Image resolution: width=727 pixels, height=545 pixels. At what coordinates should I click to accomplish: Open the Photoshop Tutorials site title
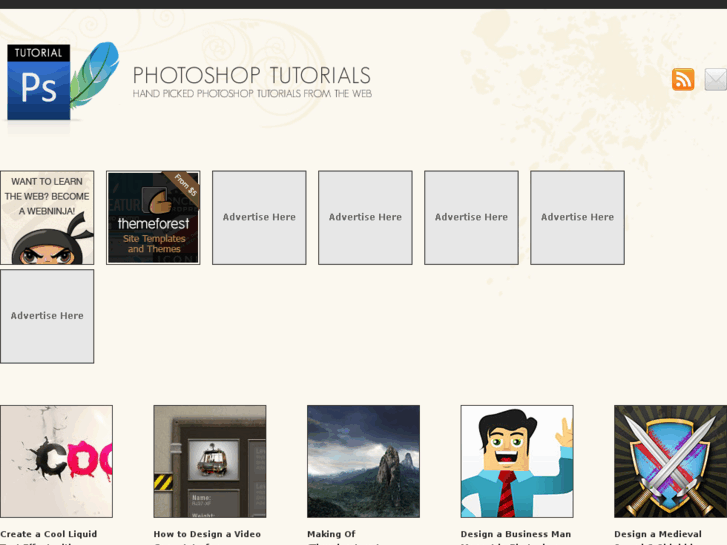(252, 75)
